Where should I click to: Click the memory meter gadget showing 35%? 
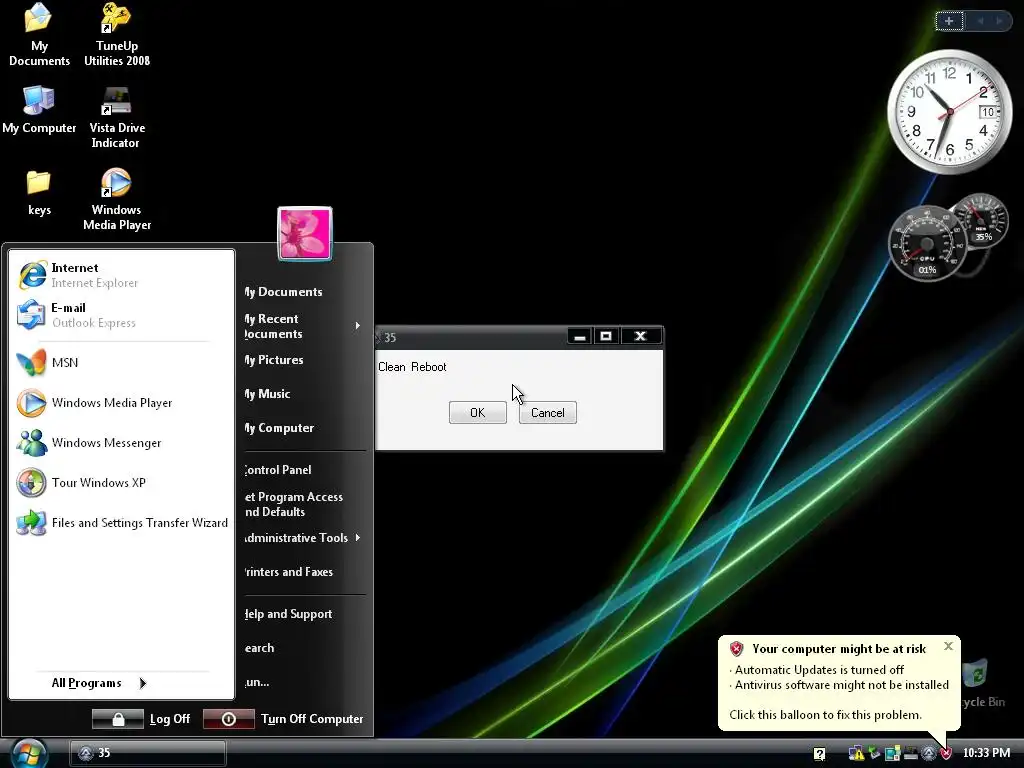[x=980, y=222]
